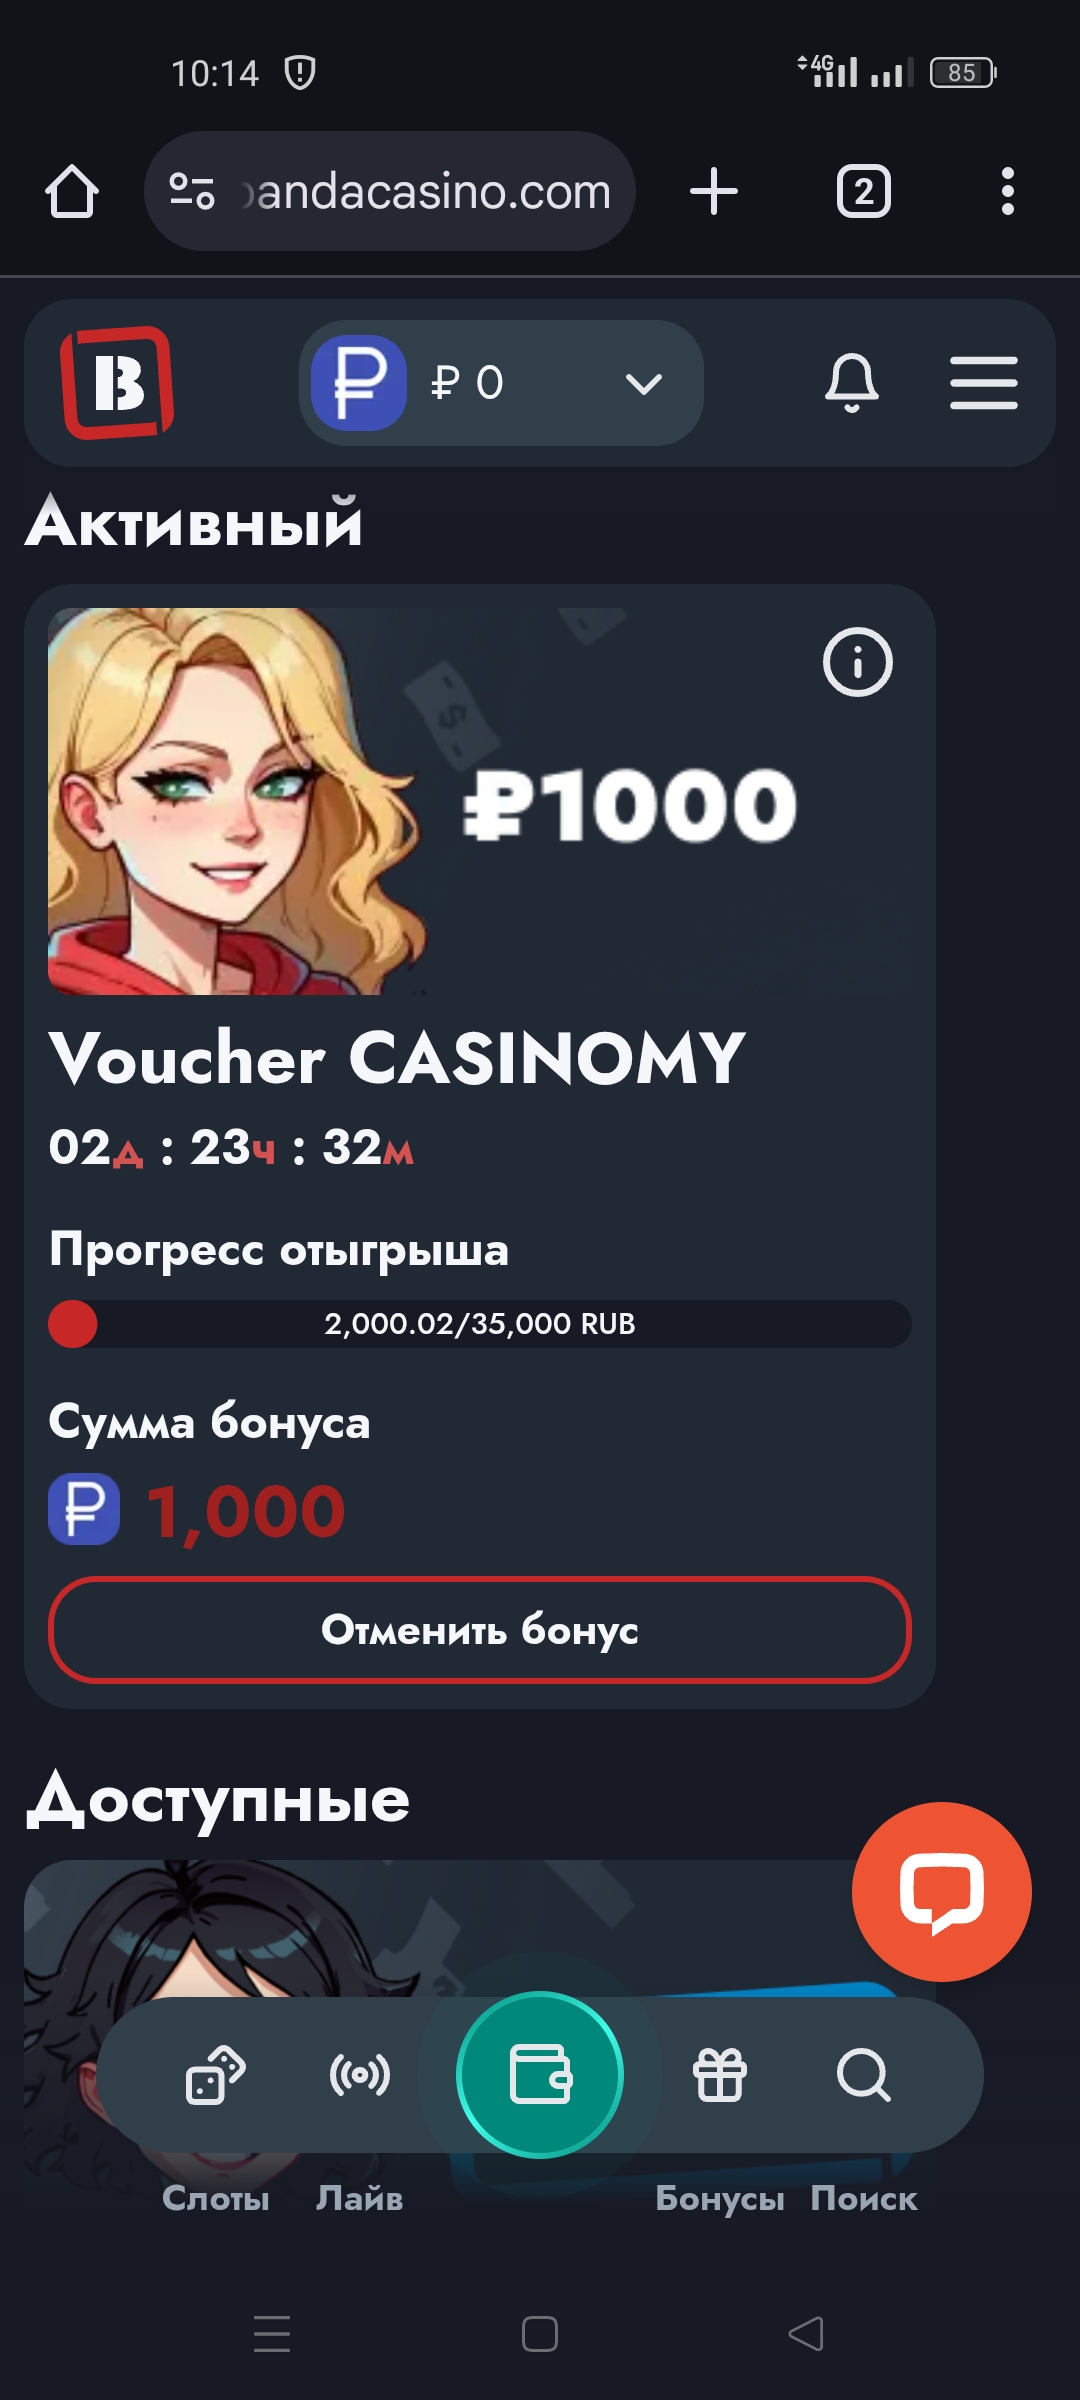Tap the Voucher CASINOMY banner image
Viewport: 1080px width, 2400px height.
pos(480,801)
